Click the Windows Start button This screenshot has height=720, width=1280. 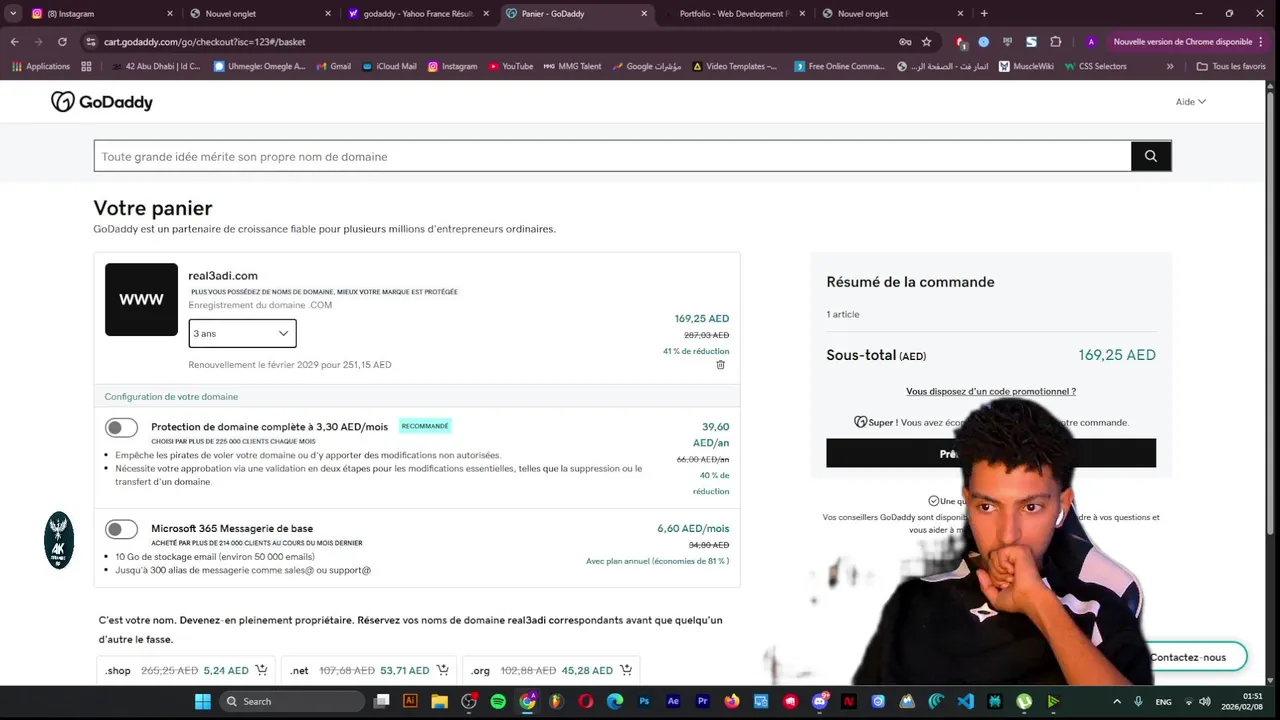203,702
